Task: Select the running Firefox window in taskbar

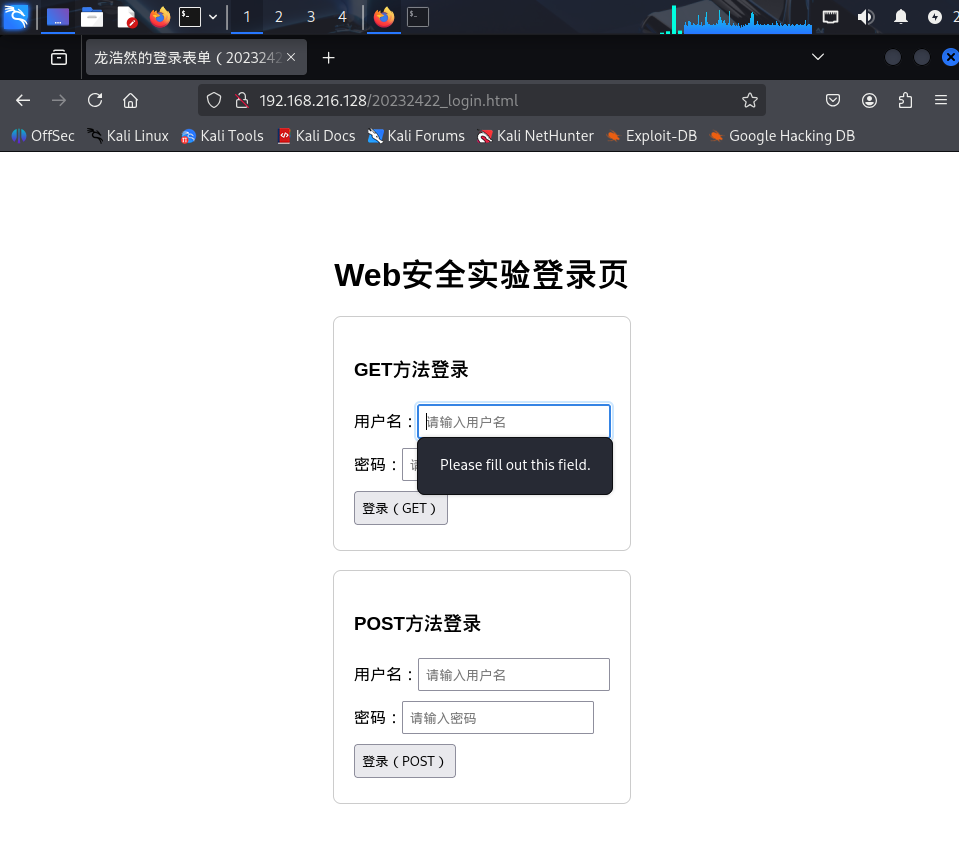Action: pos(384,17)
